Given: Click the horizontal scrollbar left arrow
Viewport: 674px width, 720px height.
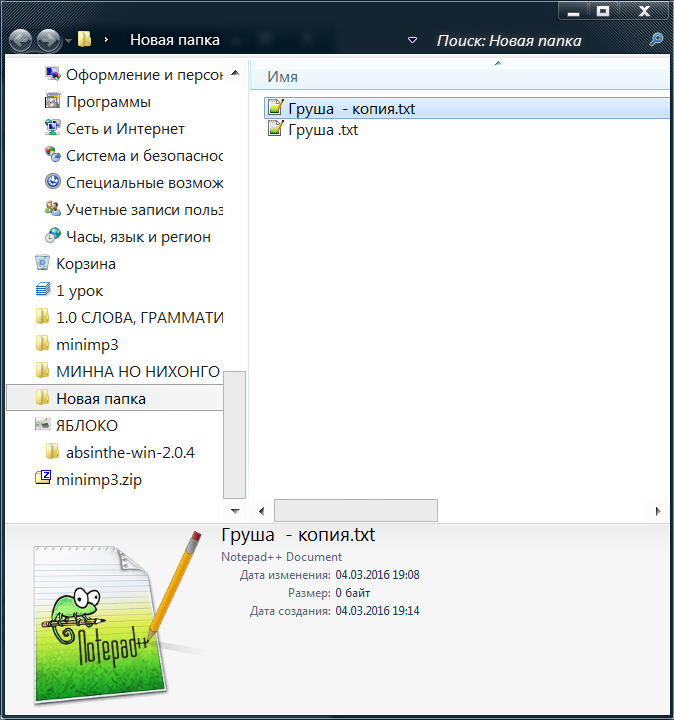Looking at the screenshot, I should (262, 511).
